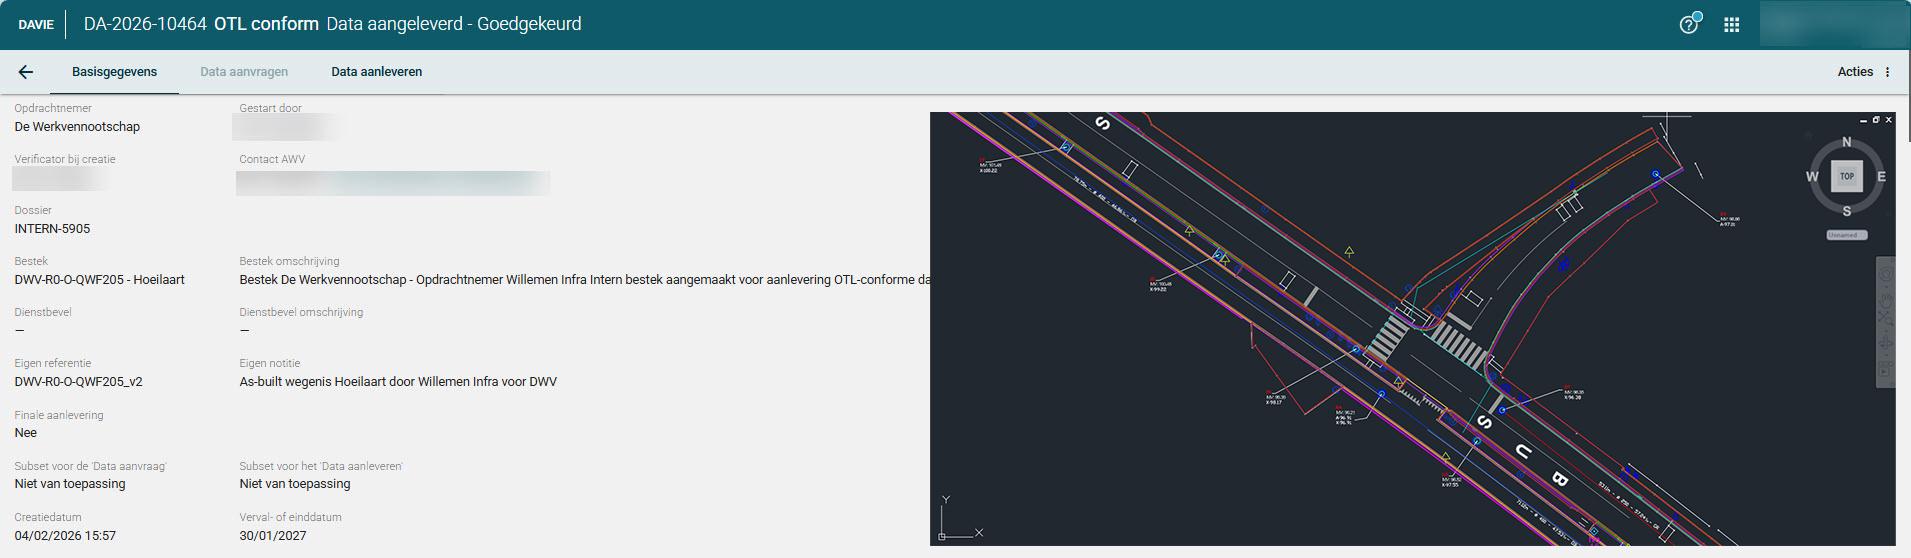This screenshot has width=1911, height=558.
Task: Click the South compass direction letter
Action: click(x=1846, y=211)
